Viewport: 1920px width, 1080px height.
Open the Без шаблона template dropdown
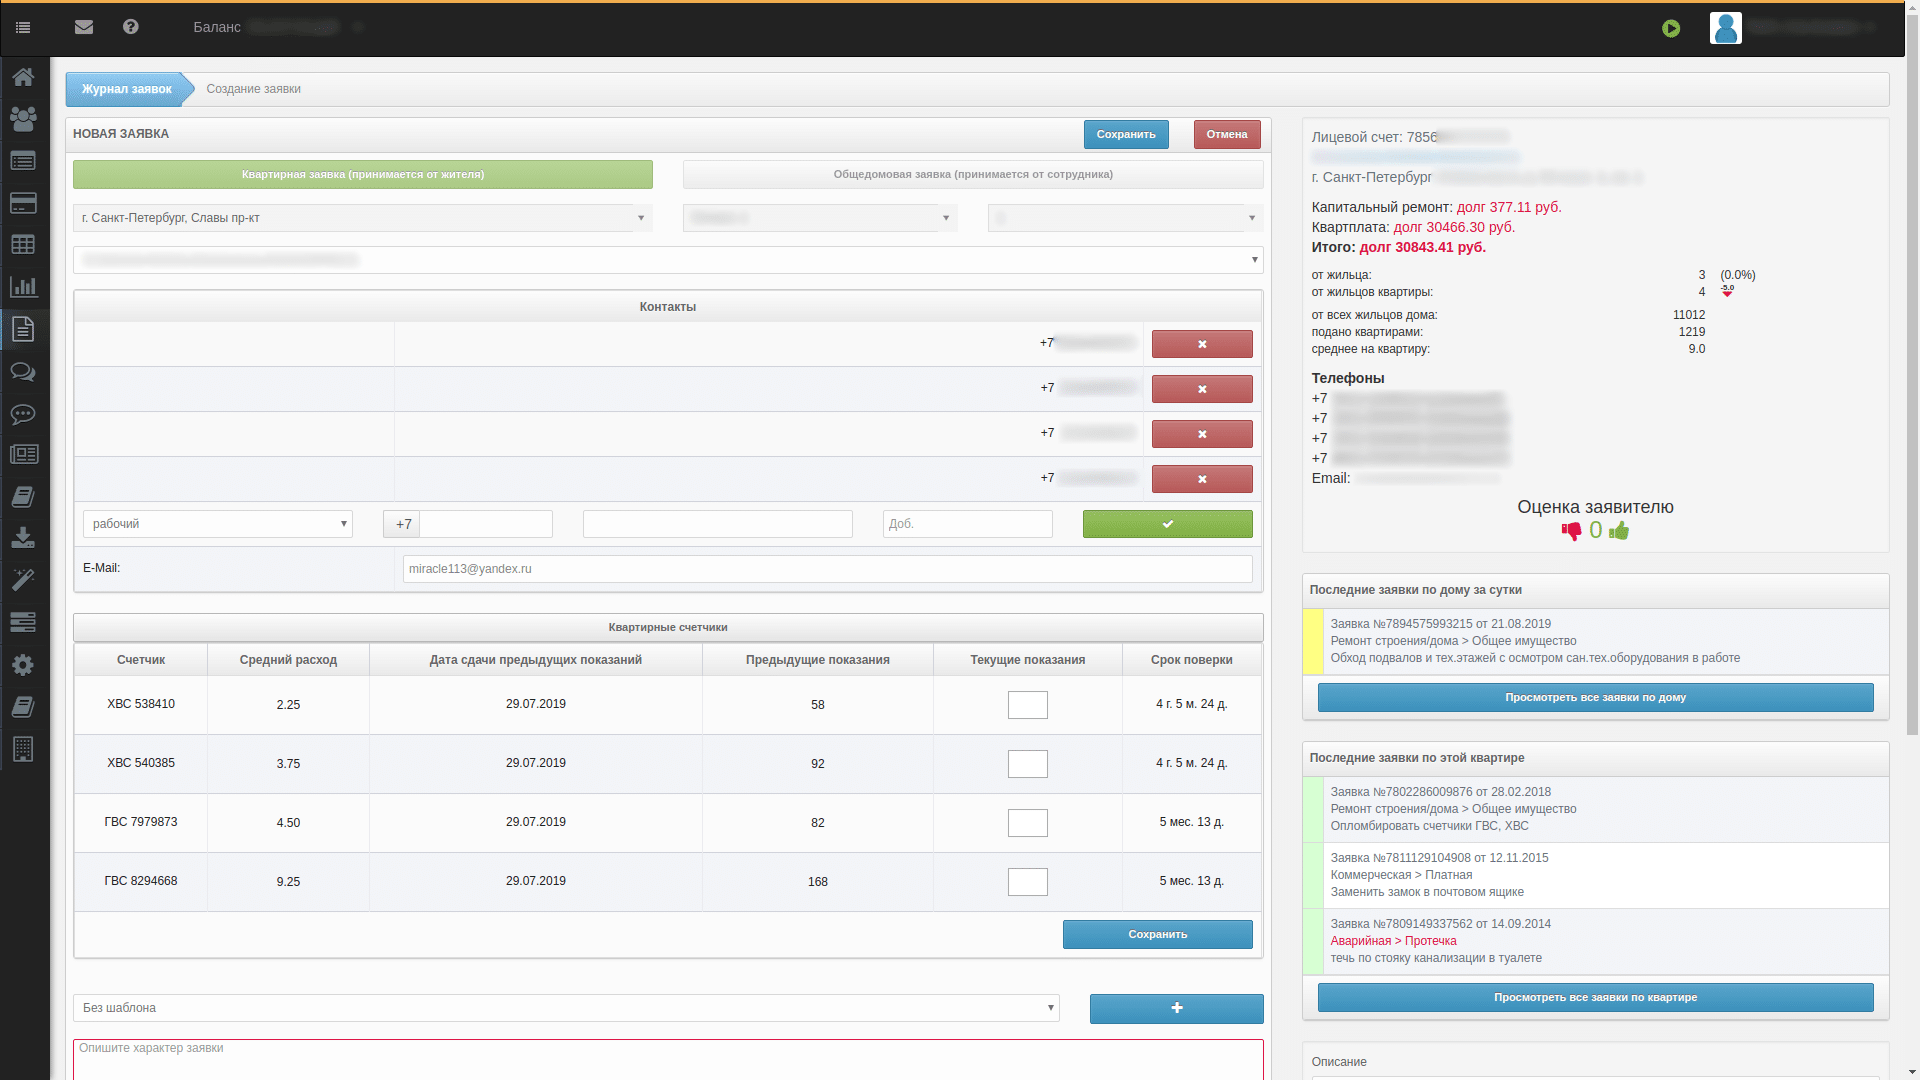coord(565,1008)
